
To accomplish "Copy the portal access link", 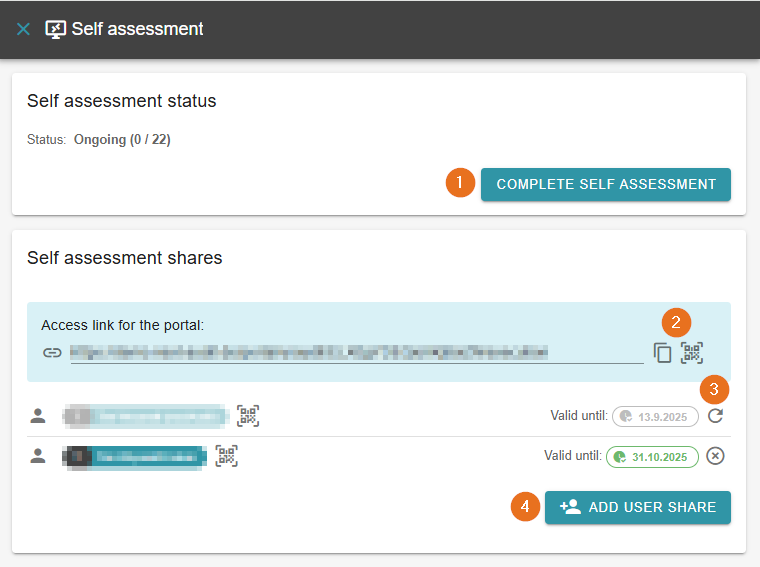I will coord(662,352).
